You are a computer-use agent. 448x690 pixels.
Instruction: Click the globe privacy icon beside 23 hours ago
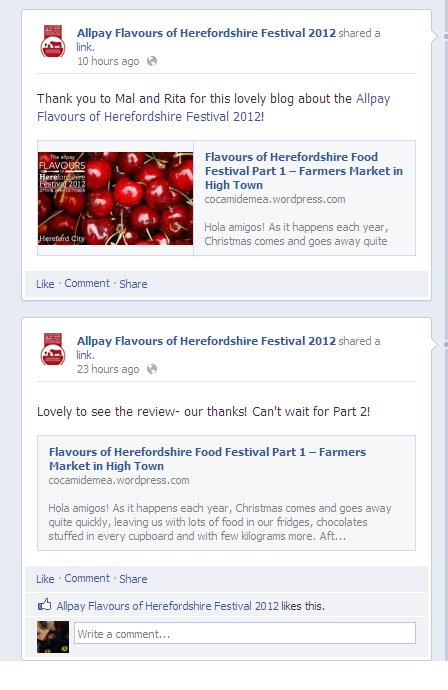click(152, 369)
